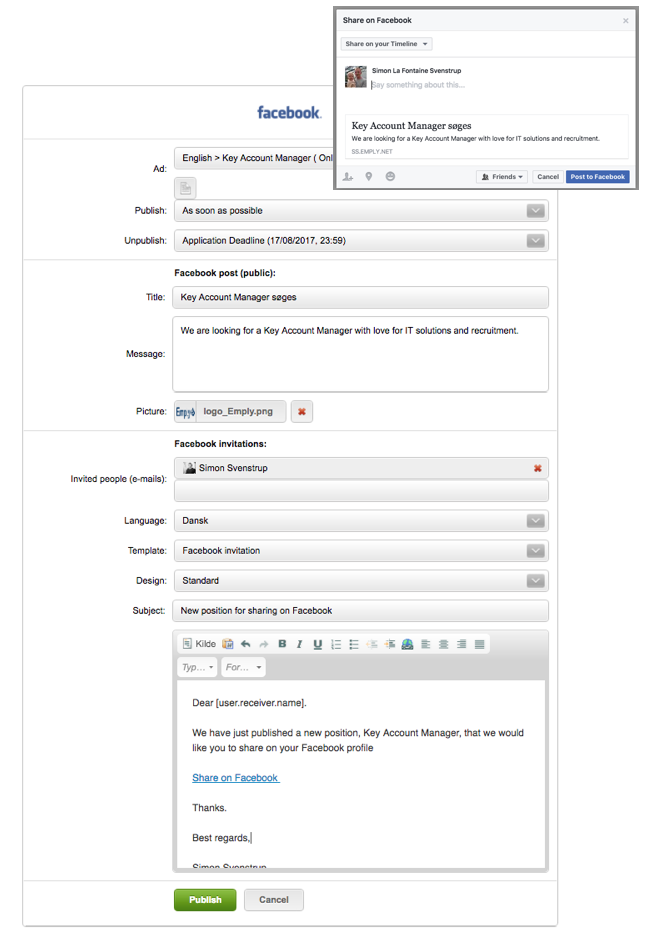669x936 pixels.
Task: Align editor text right
Action: pos(461,644)
